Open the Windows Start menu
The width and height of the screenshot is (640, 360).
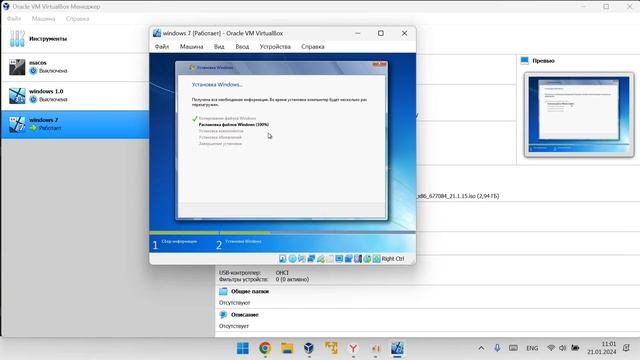pos(243,348)
